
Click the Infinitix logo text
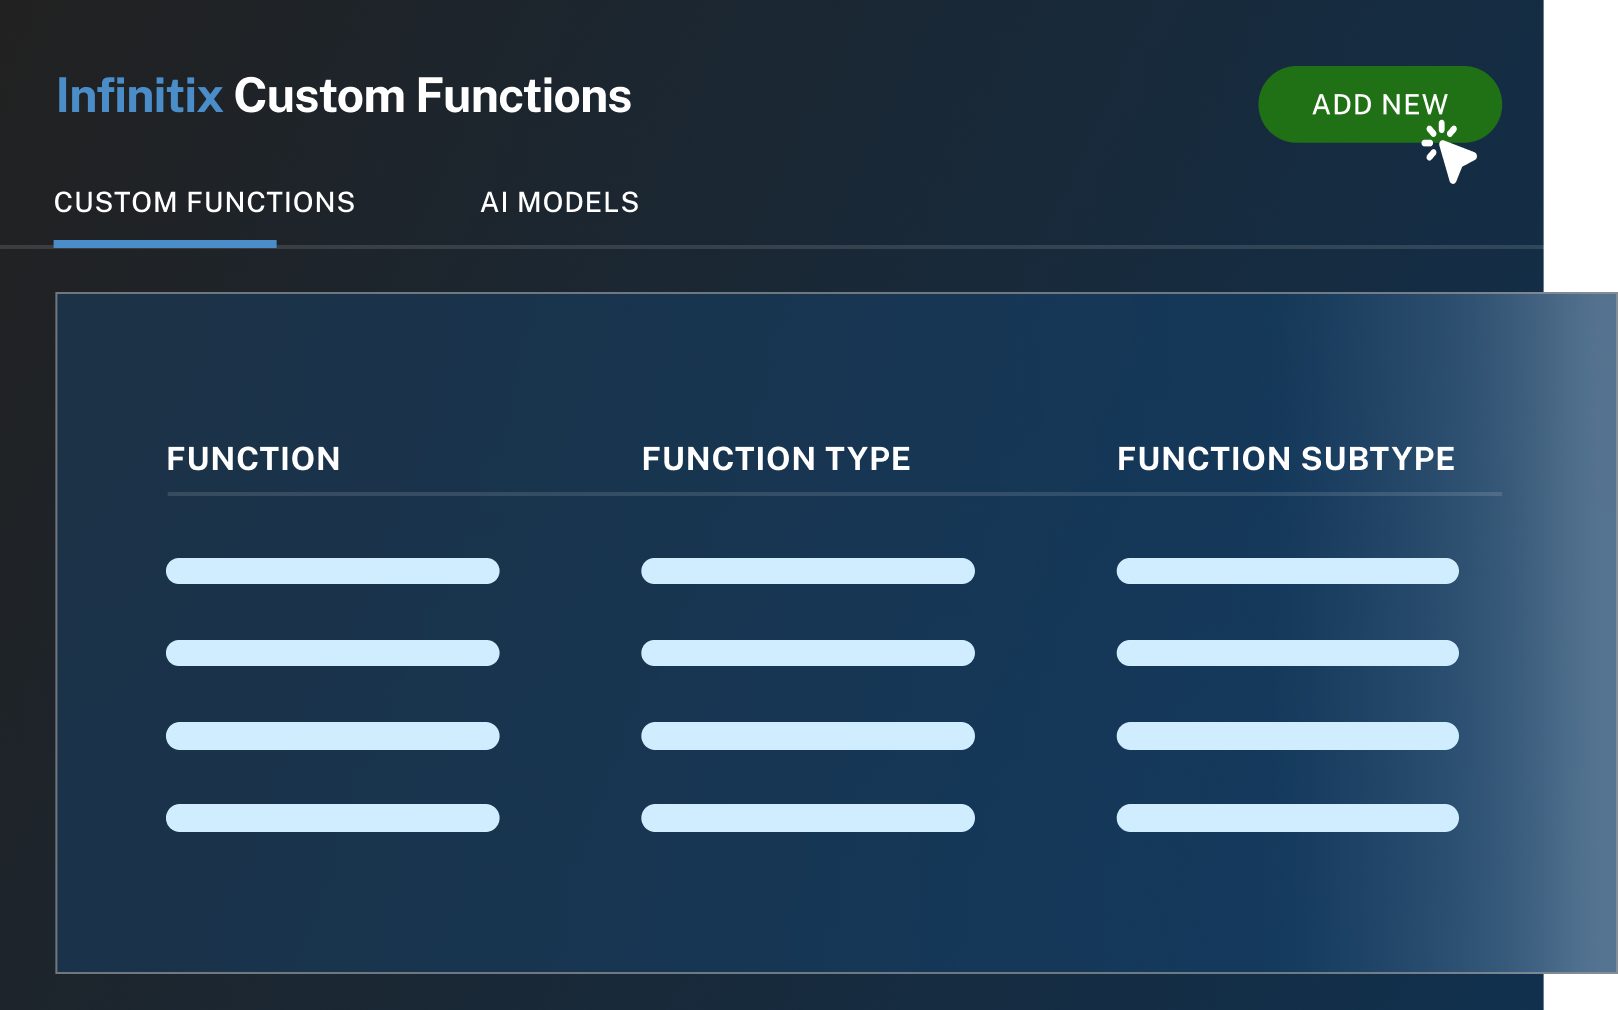click(139, 96)
